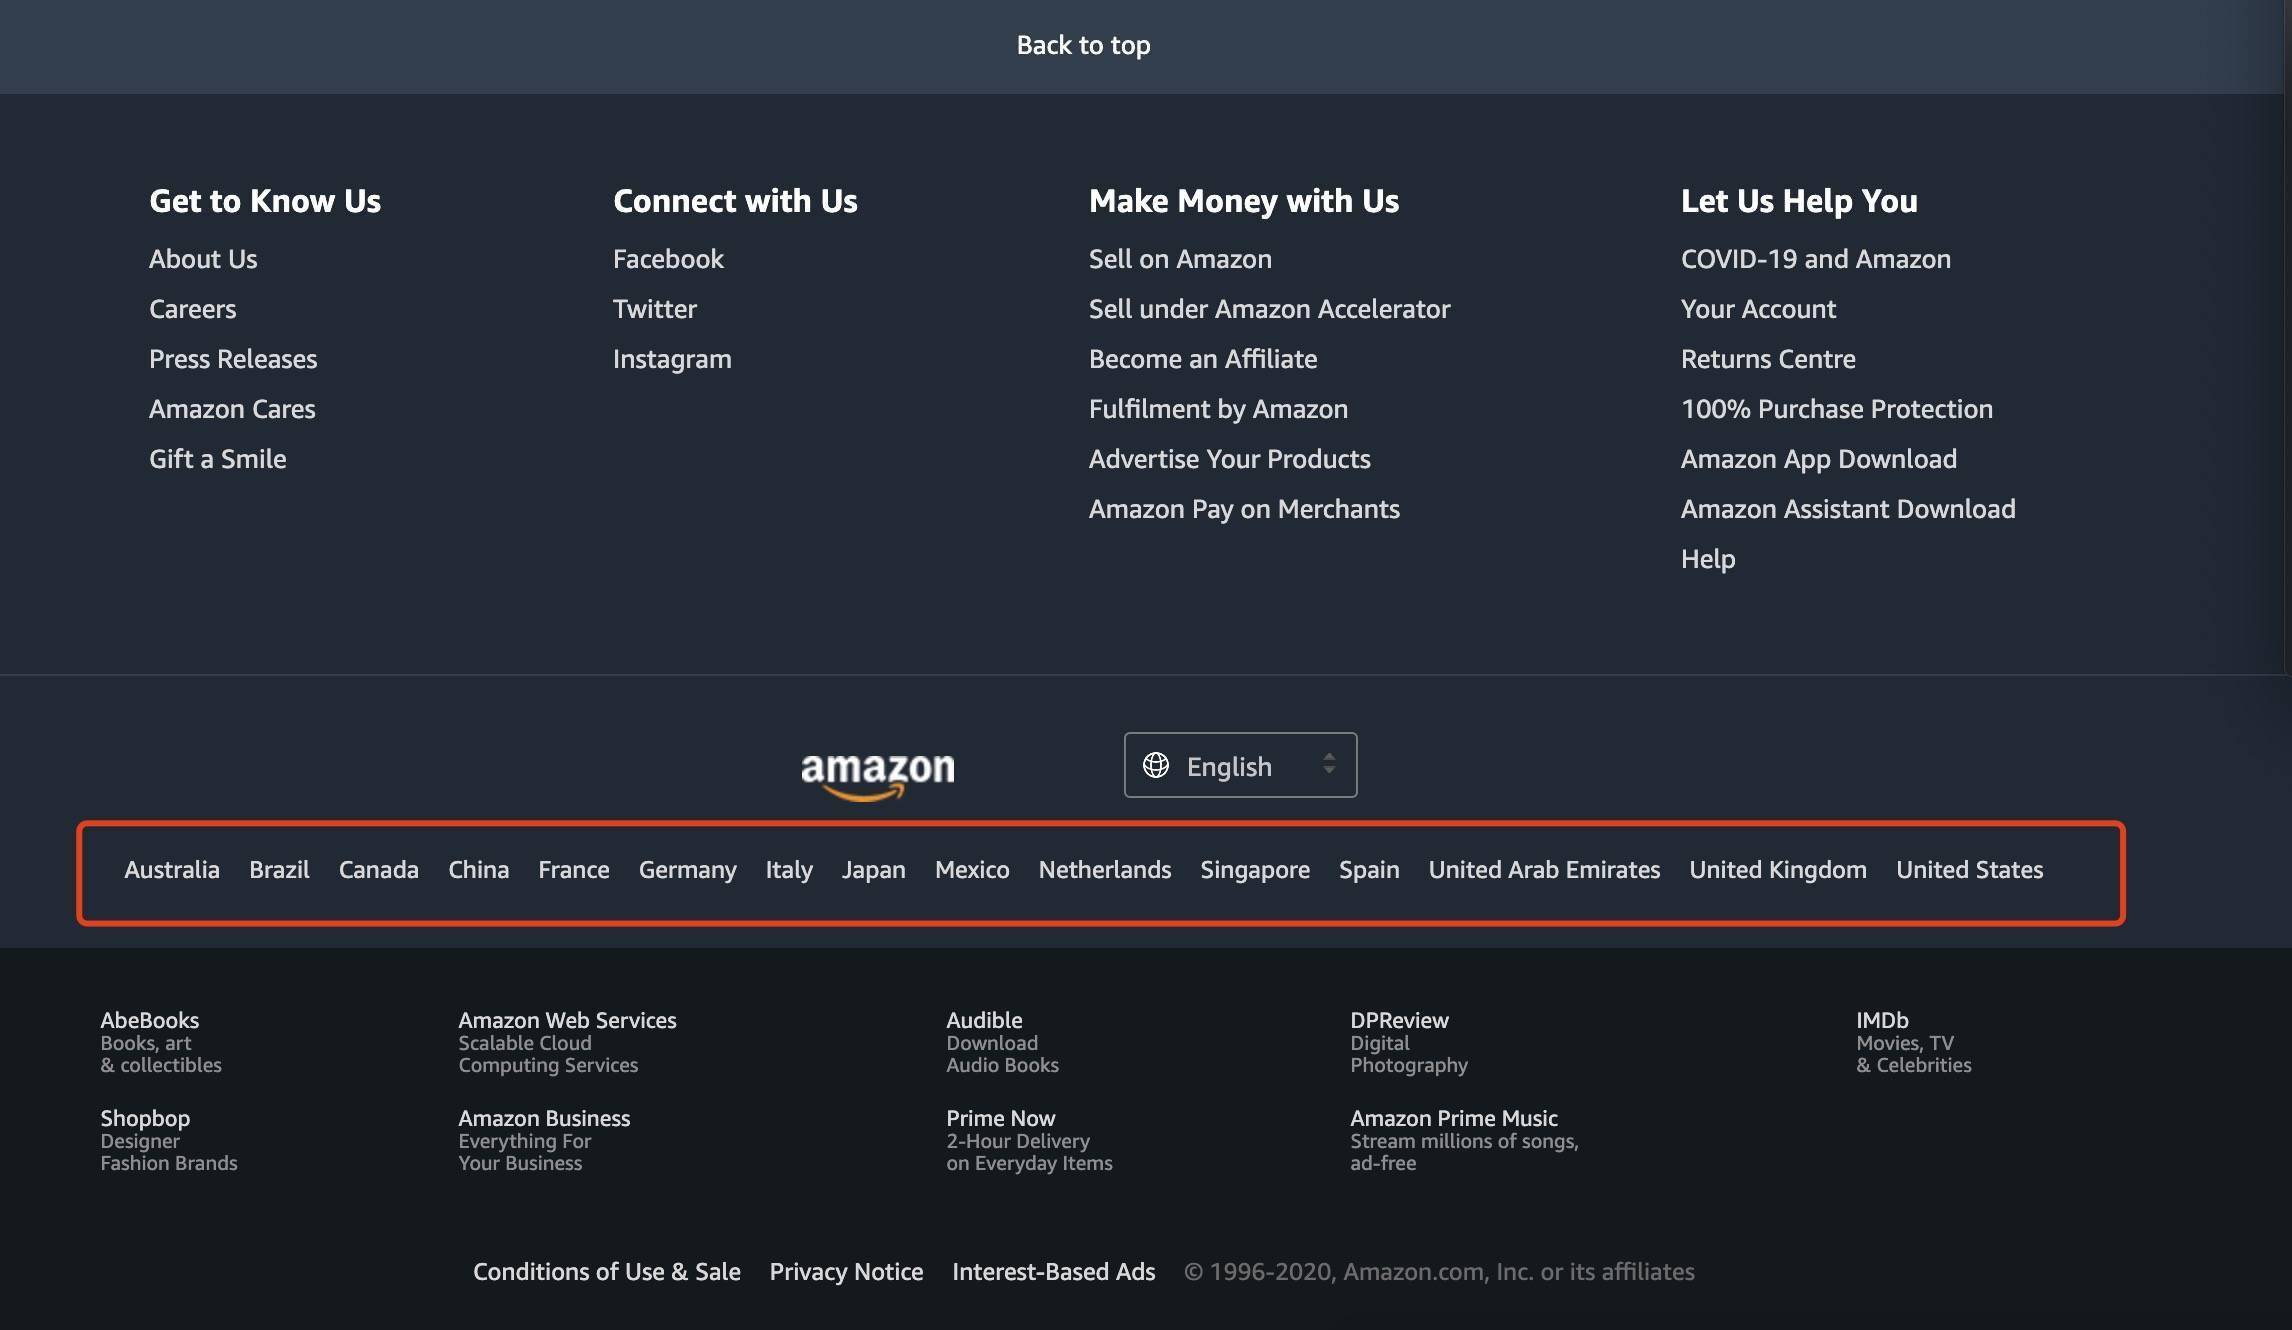Open the English language dropdown
The image size is (2292, 1330).
1240,765
